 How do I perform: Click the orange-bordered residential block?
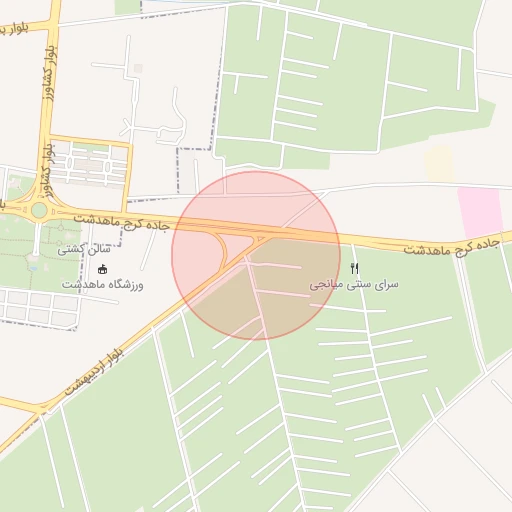[88, 162]
